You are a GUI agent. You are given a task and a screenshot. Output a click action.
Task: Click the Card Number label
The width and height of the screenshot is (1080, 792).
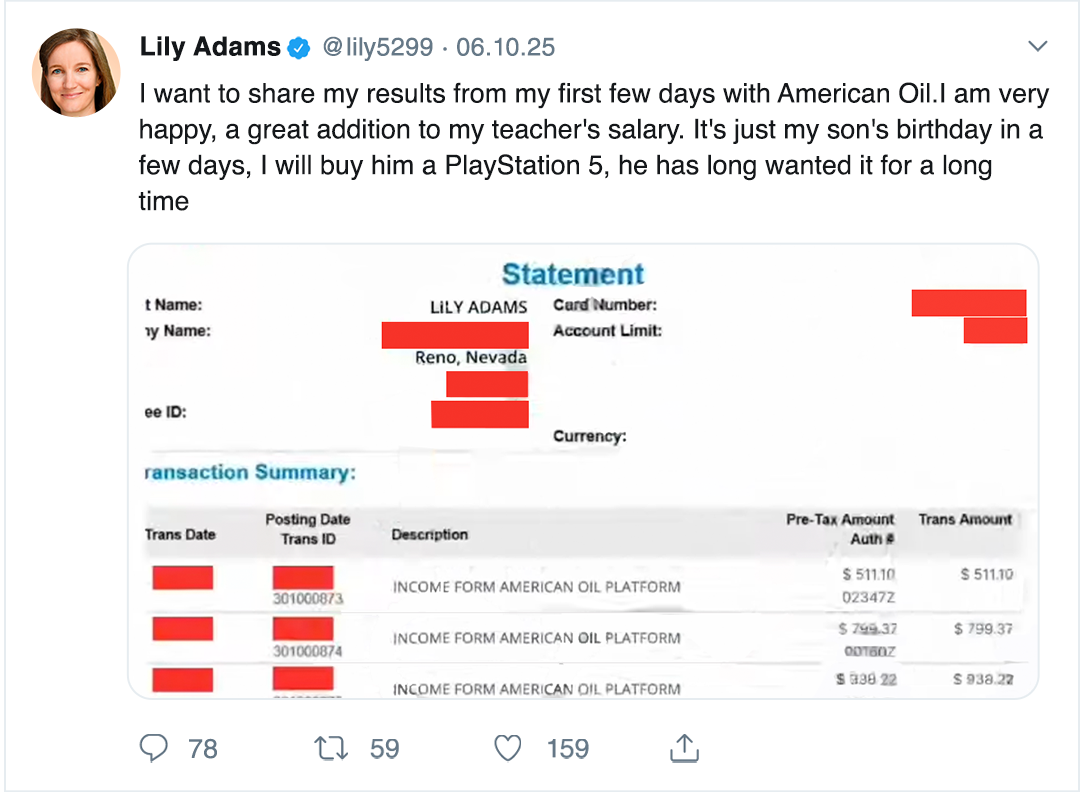click(x=605, y=305)
